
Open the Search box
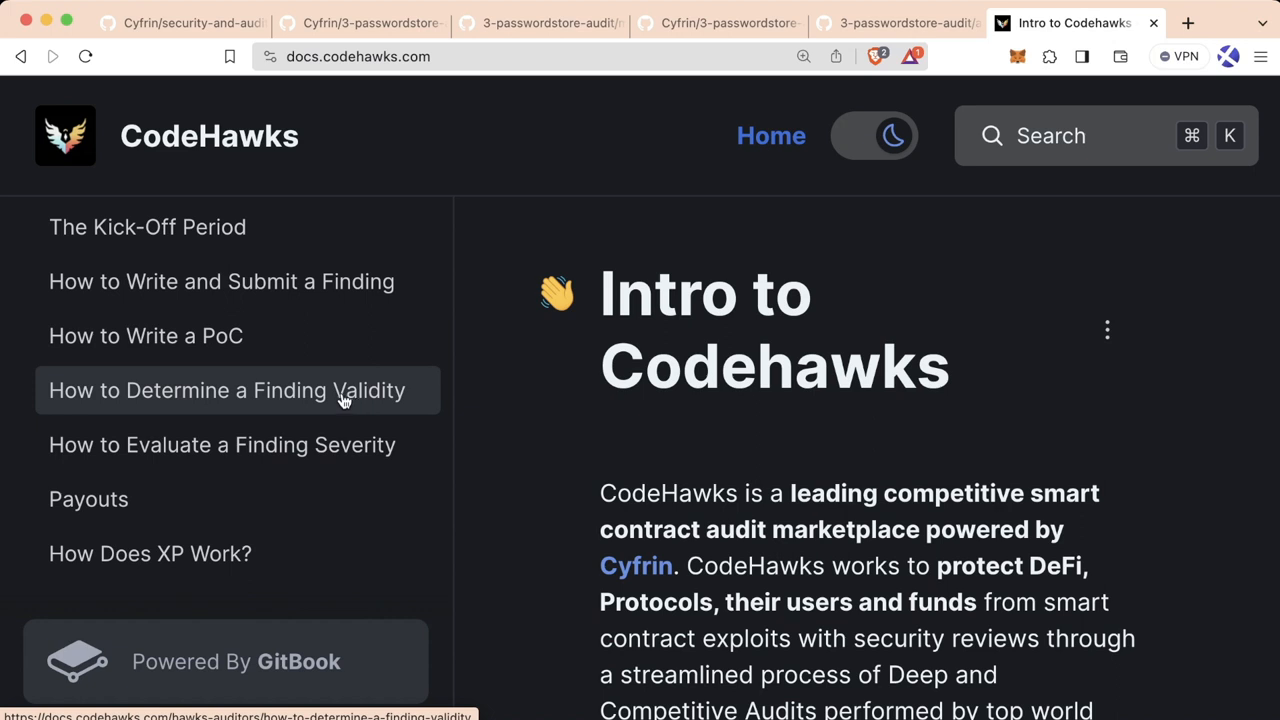tap(1106, 136)
